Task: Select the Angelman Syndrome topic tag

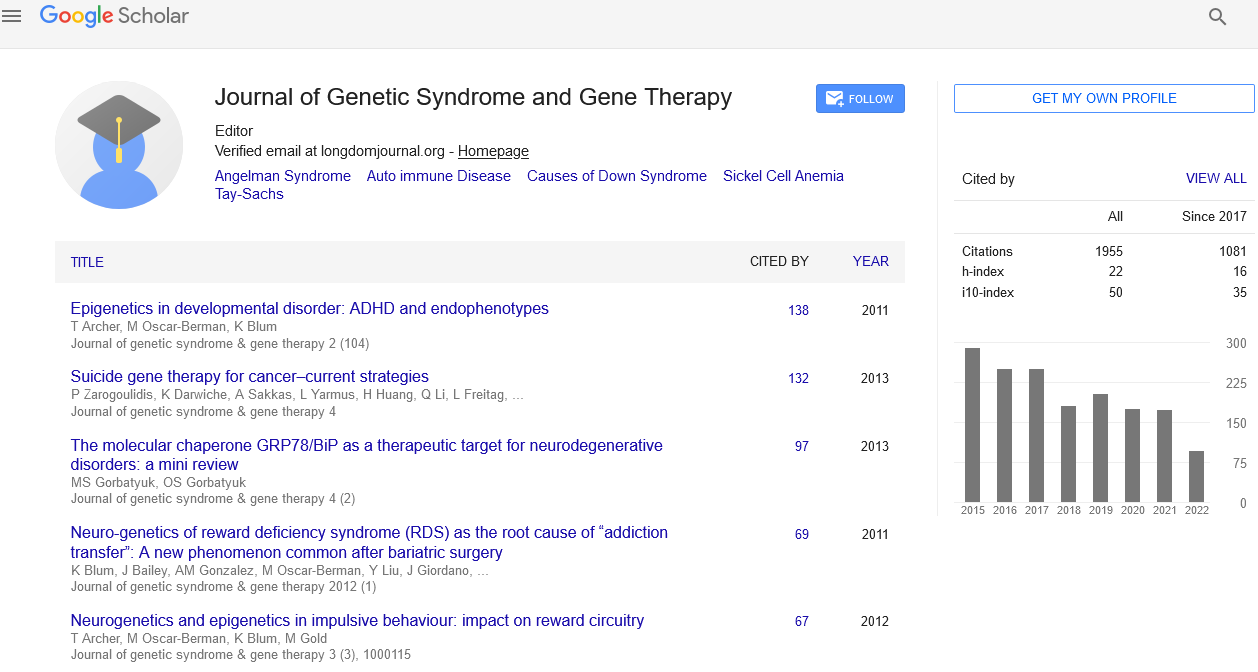Action: [283, 176]
